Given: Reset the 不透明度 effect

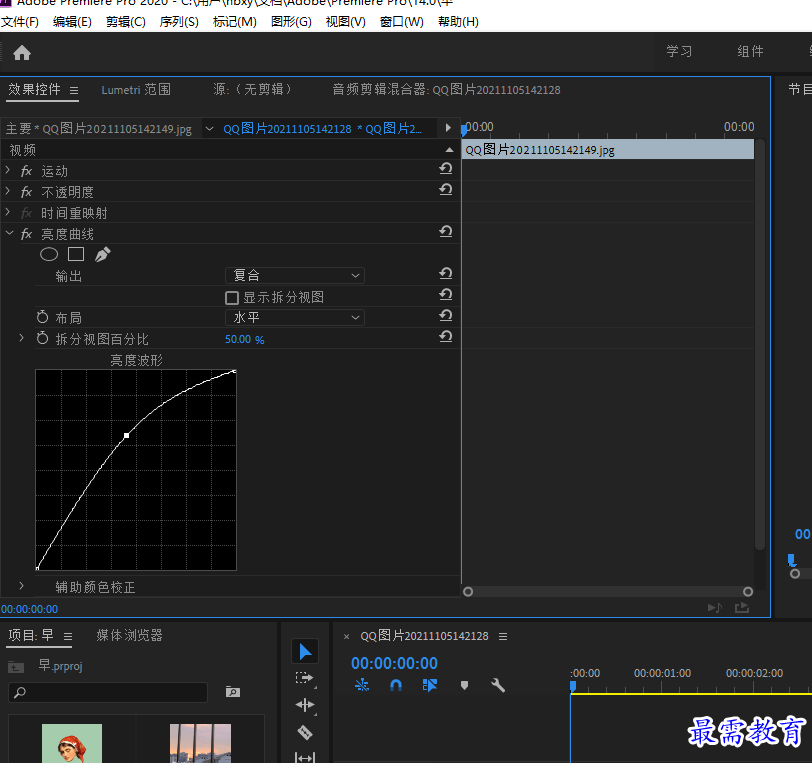Looking at the screenshot, I should pos(446,190).
